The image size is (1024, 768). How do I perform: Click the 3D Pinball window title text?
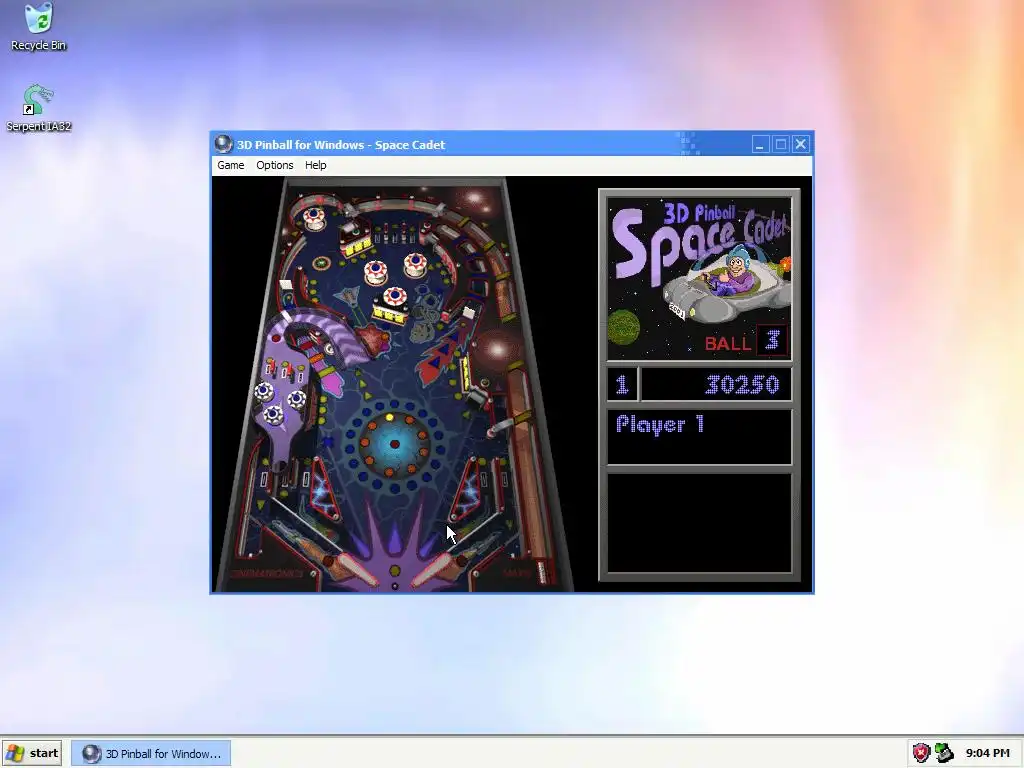[x=341, y=145]
